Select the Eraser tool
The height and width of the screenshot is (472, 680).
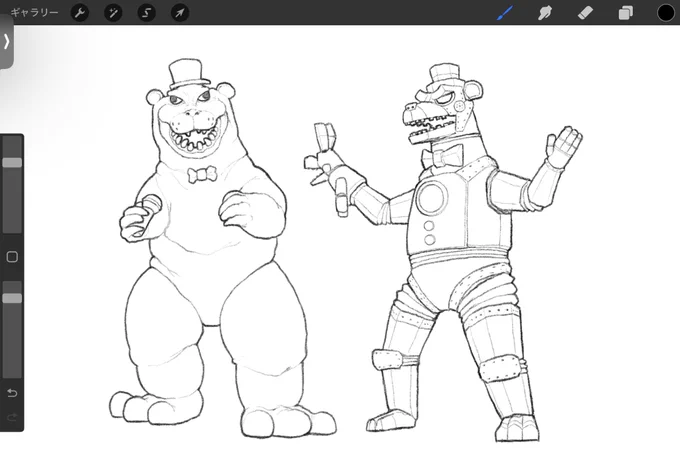[585, 13]
